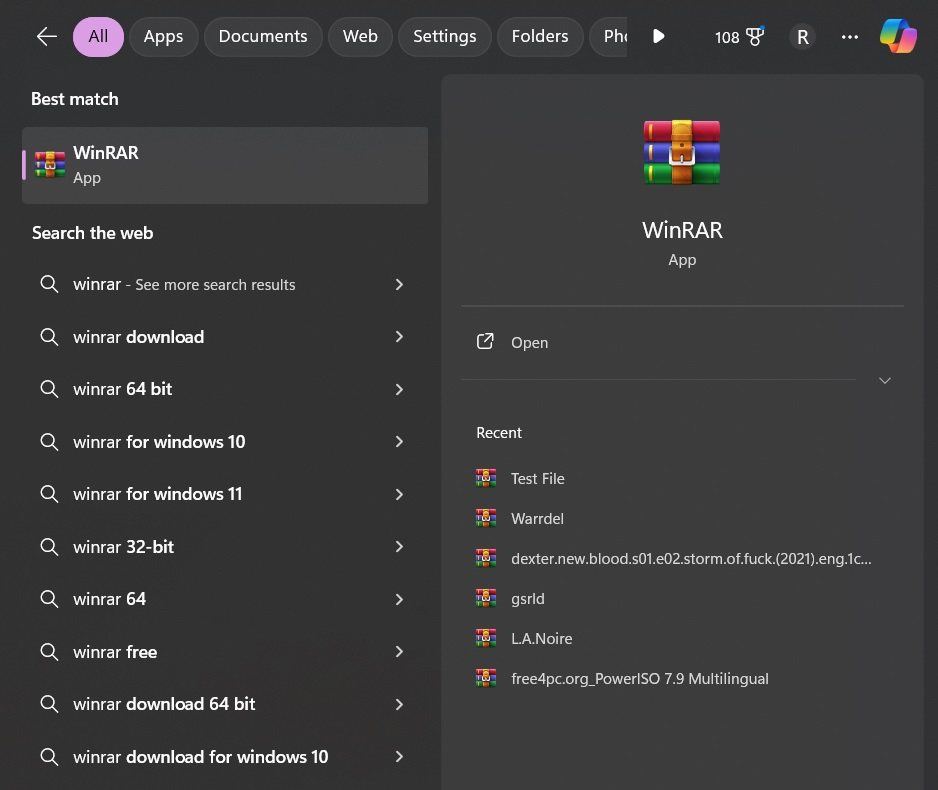
Task: Click search icon beside 'winrar 32-bit'
Action: click(x=49, y=547)
